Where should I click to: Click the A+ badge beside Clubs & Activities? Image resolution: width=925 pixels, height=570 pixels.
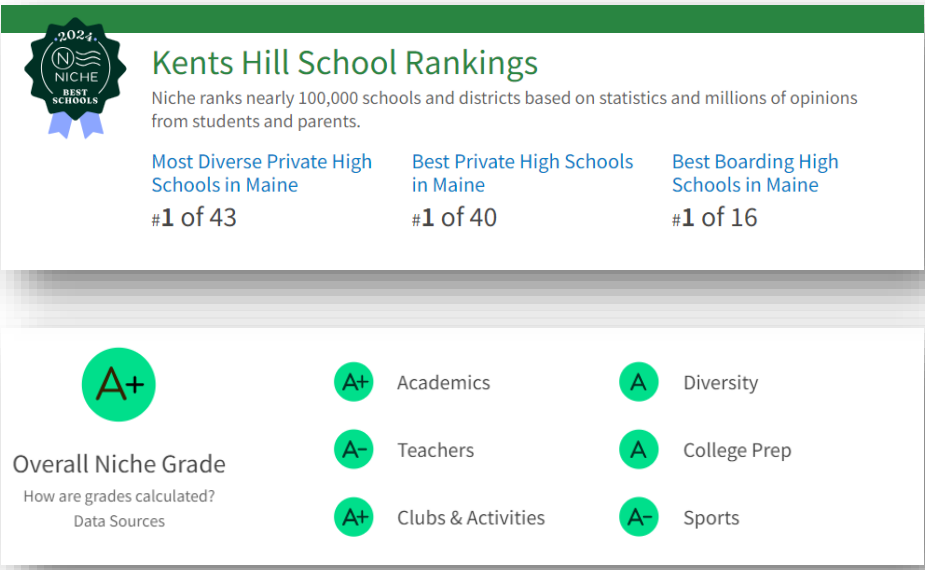pos(354,517)
